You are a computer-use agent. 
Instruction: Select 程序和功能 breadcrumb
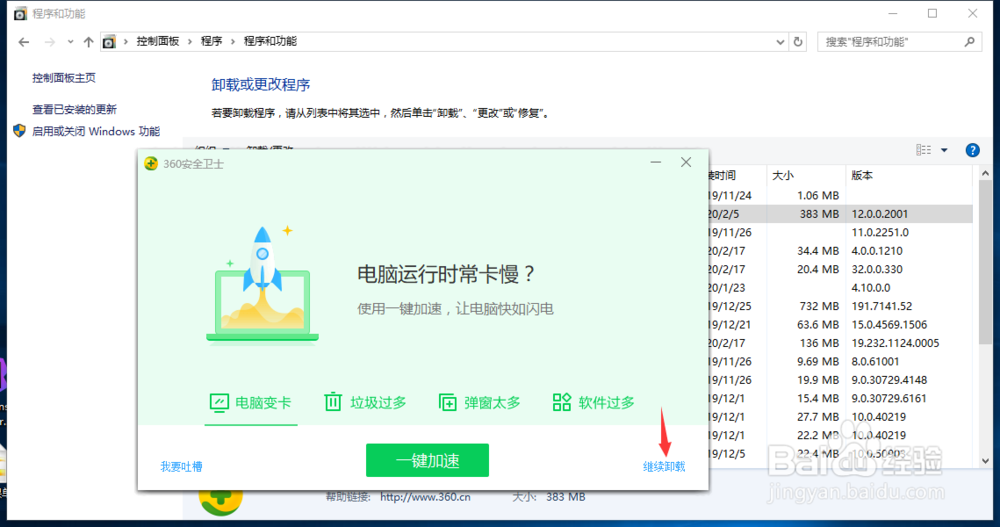(270, 41)
